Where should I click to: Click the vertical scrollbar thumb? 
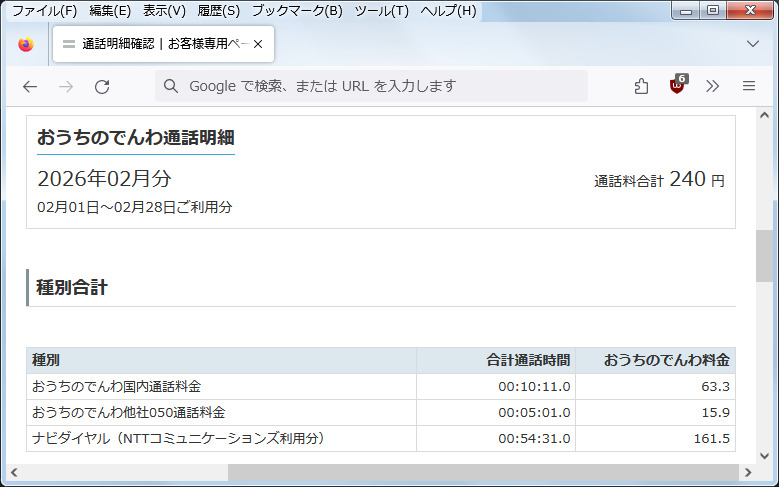764,255
